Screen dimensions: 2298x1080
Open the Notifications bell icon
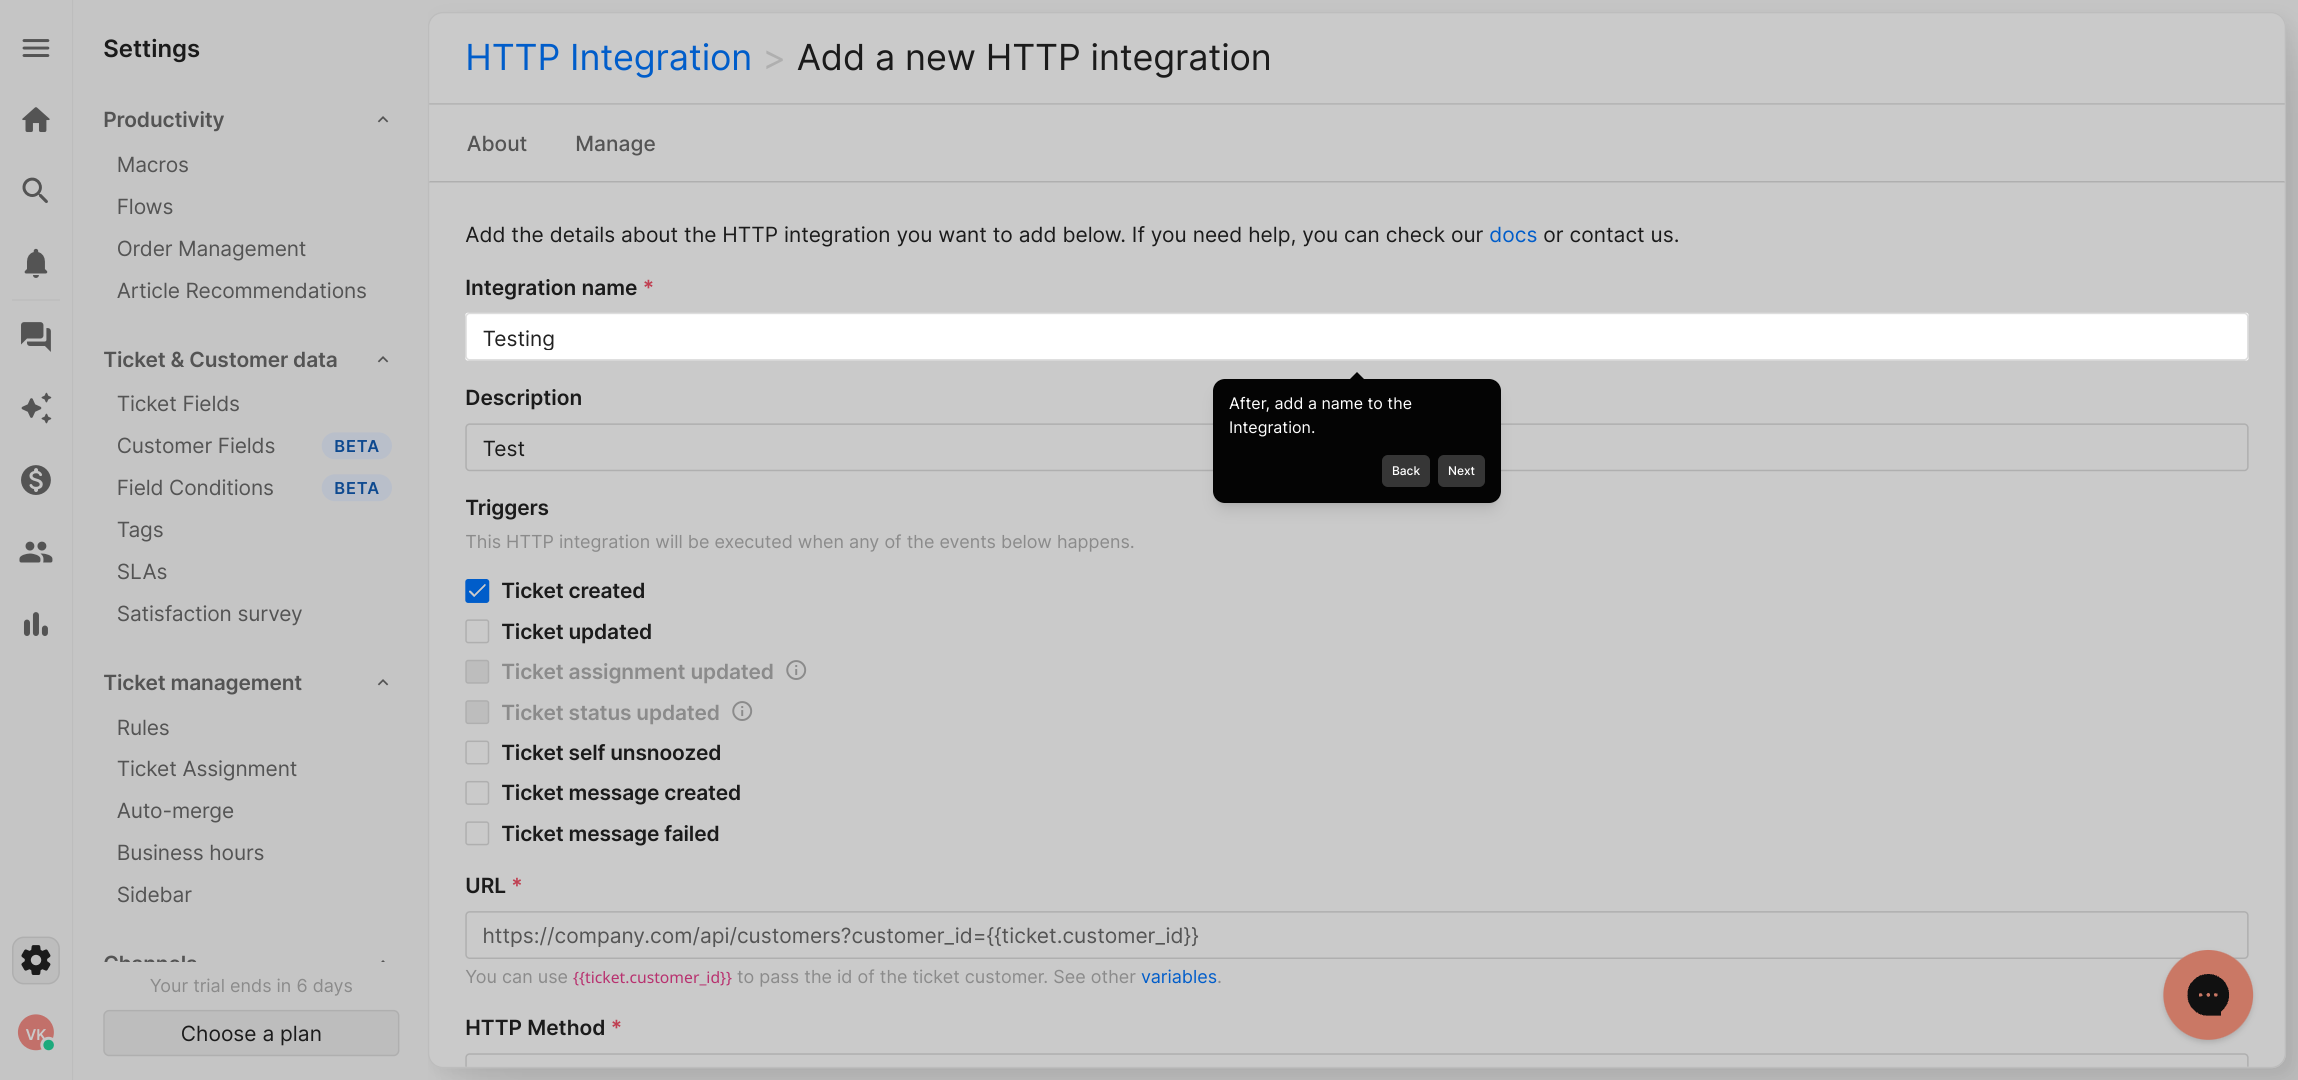click(x=36, y=263)
